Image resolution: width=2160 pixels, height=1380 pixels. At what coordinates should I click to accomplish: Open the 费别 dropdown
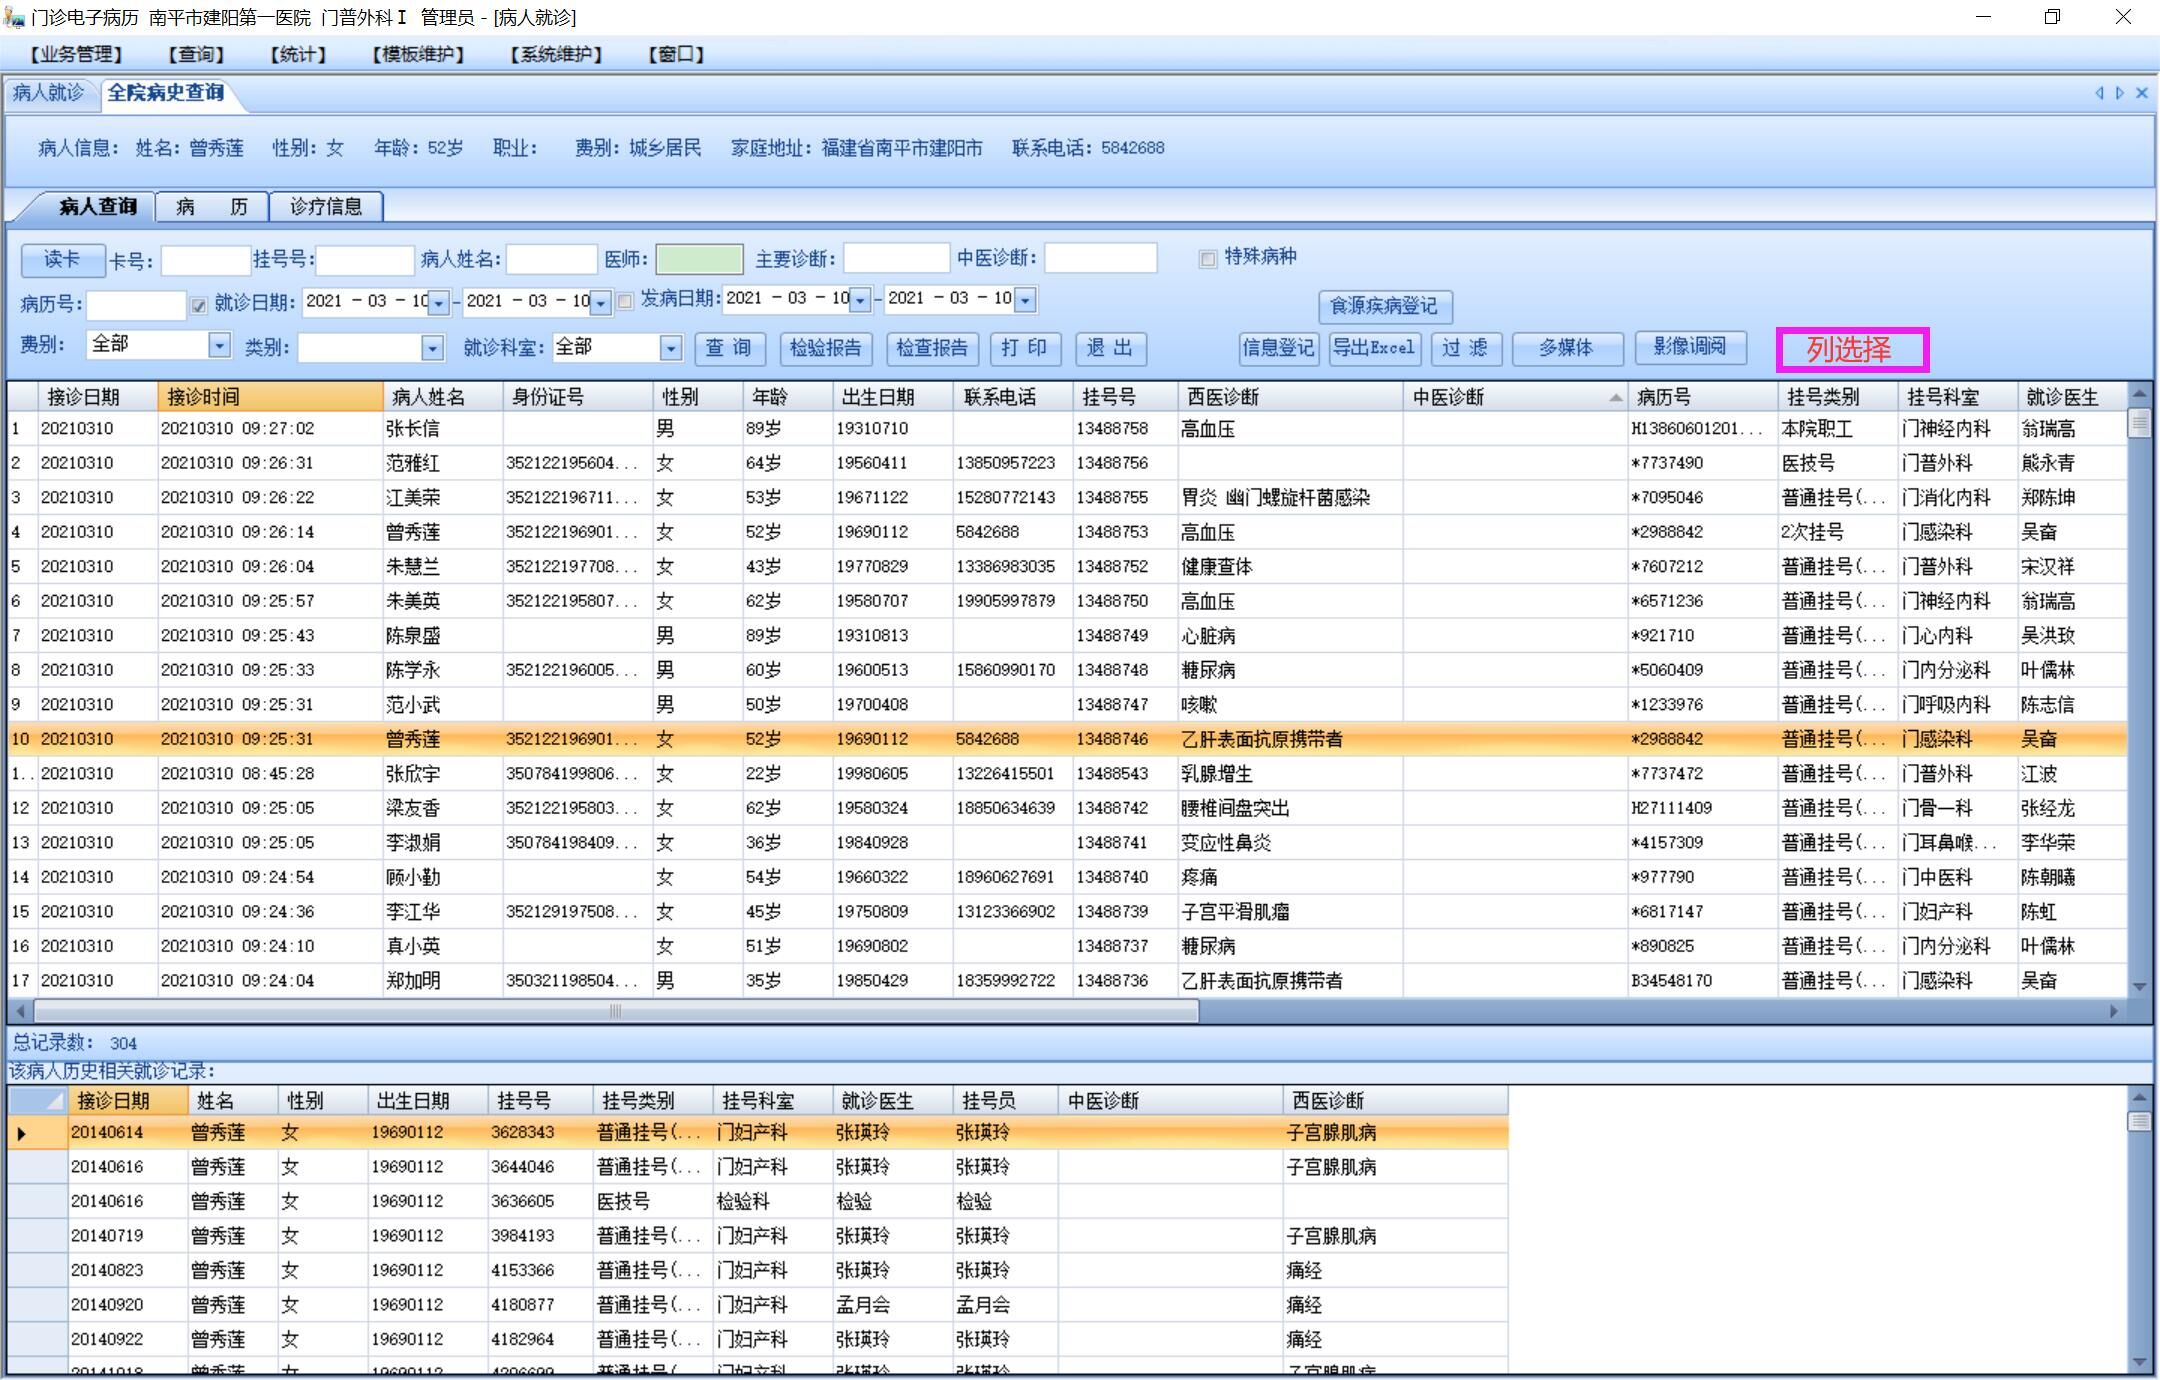click(x=219, y=345)
